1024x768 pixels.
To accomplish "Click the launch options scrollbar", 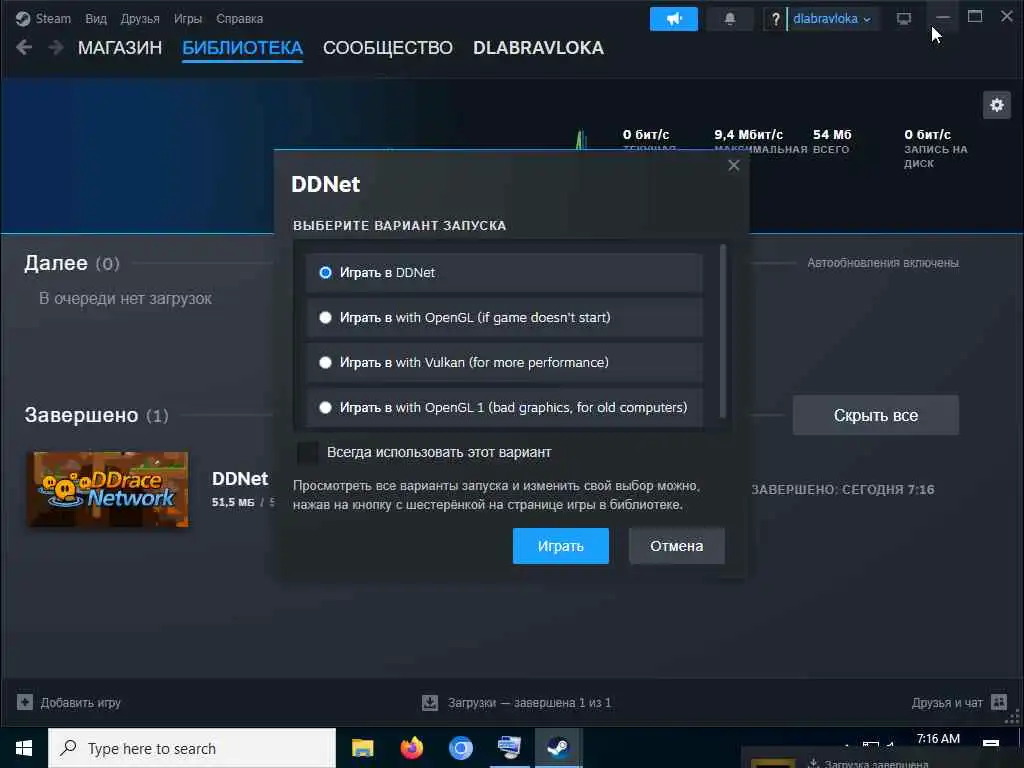I will (x=722, y=330).
